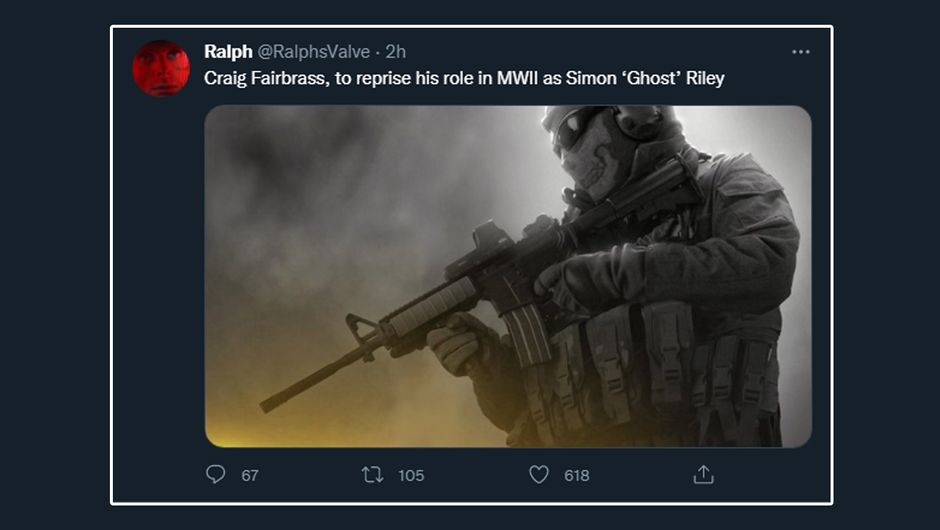Image resolution: width=940 pixels, height=530 pixels.
Task: Click the like count 618
Action: 577,476
